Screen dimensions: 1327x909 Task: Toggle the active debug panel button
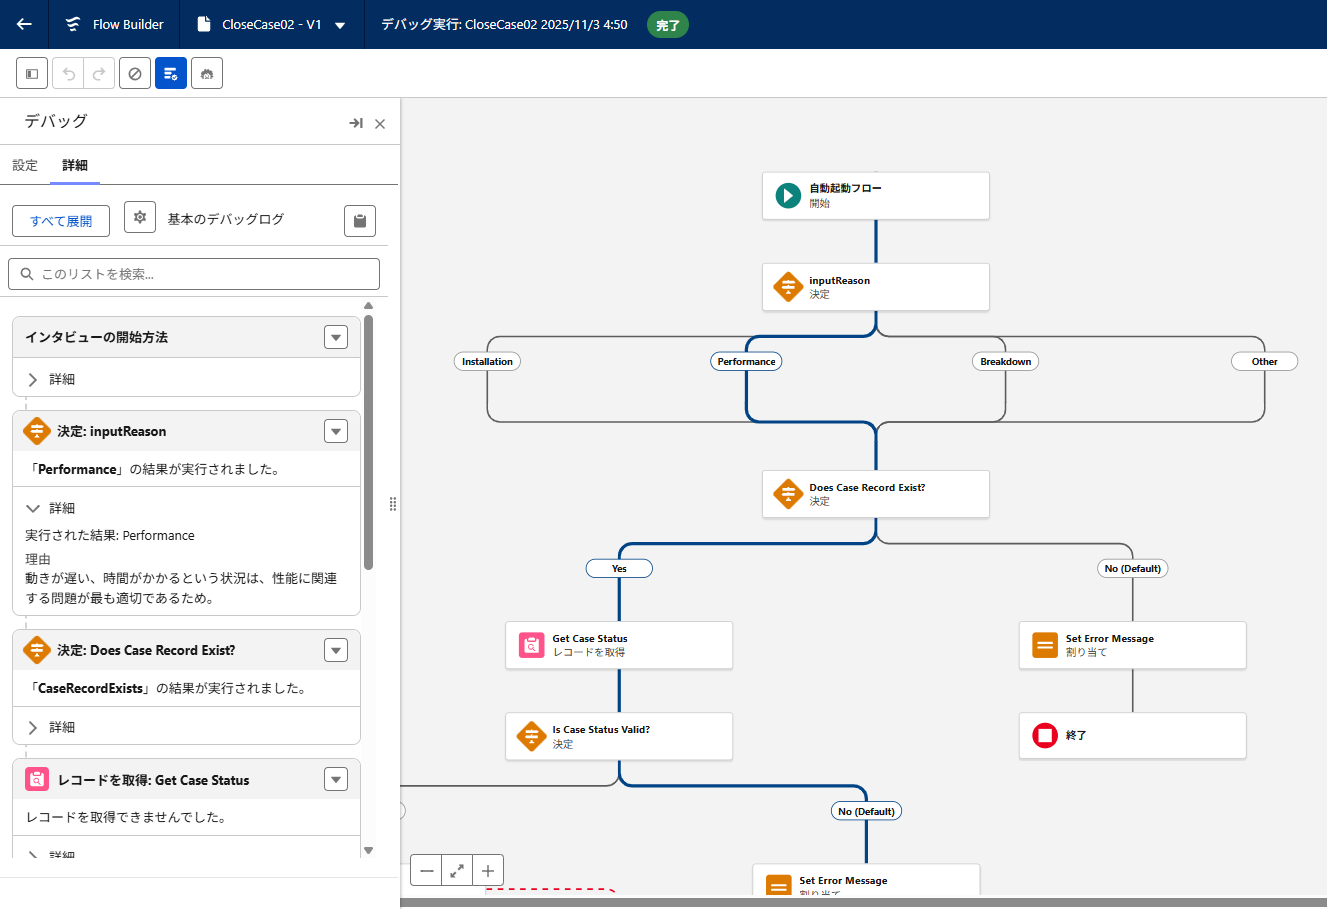point(171,73)
